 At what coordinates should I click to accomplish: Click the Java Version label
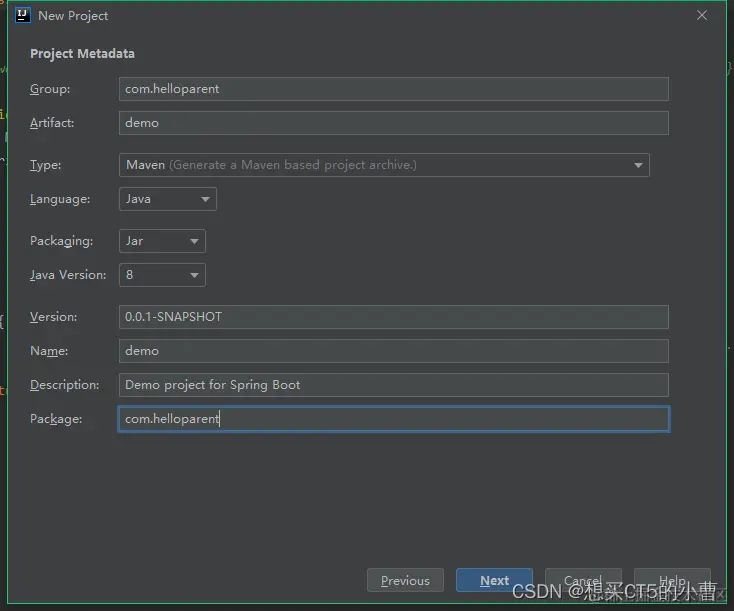pos(68,275)
